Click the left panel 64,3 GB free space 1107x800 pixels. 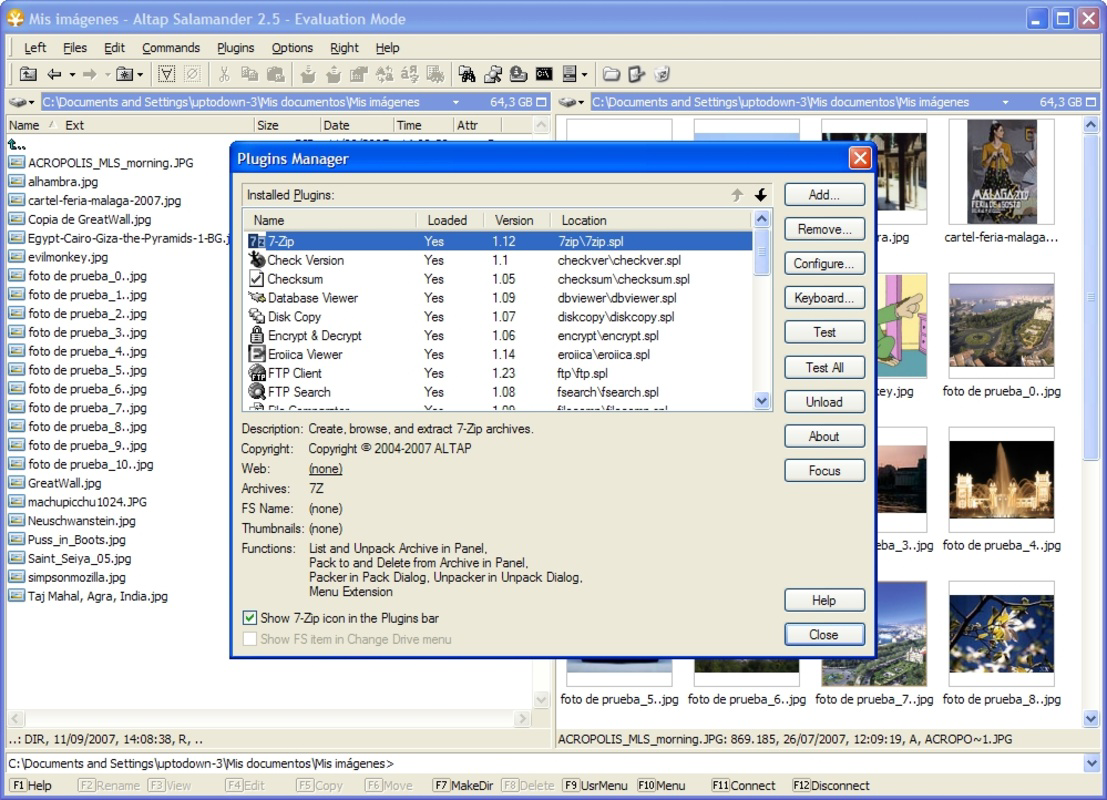(x=511, y=102)
